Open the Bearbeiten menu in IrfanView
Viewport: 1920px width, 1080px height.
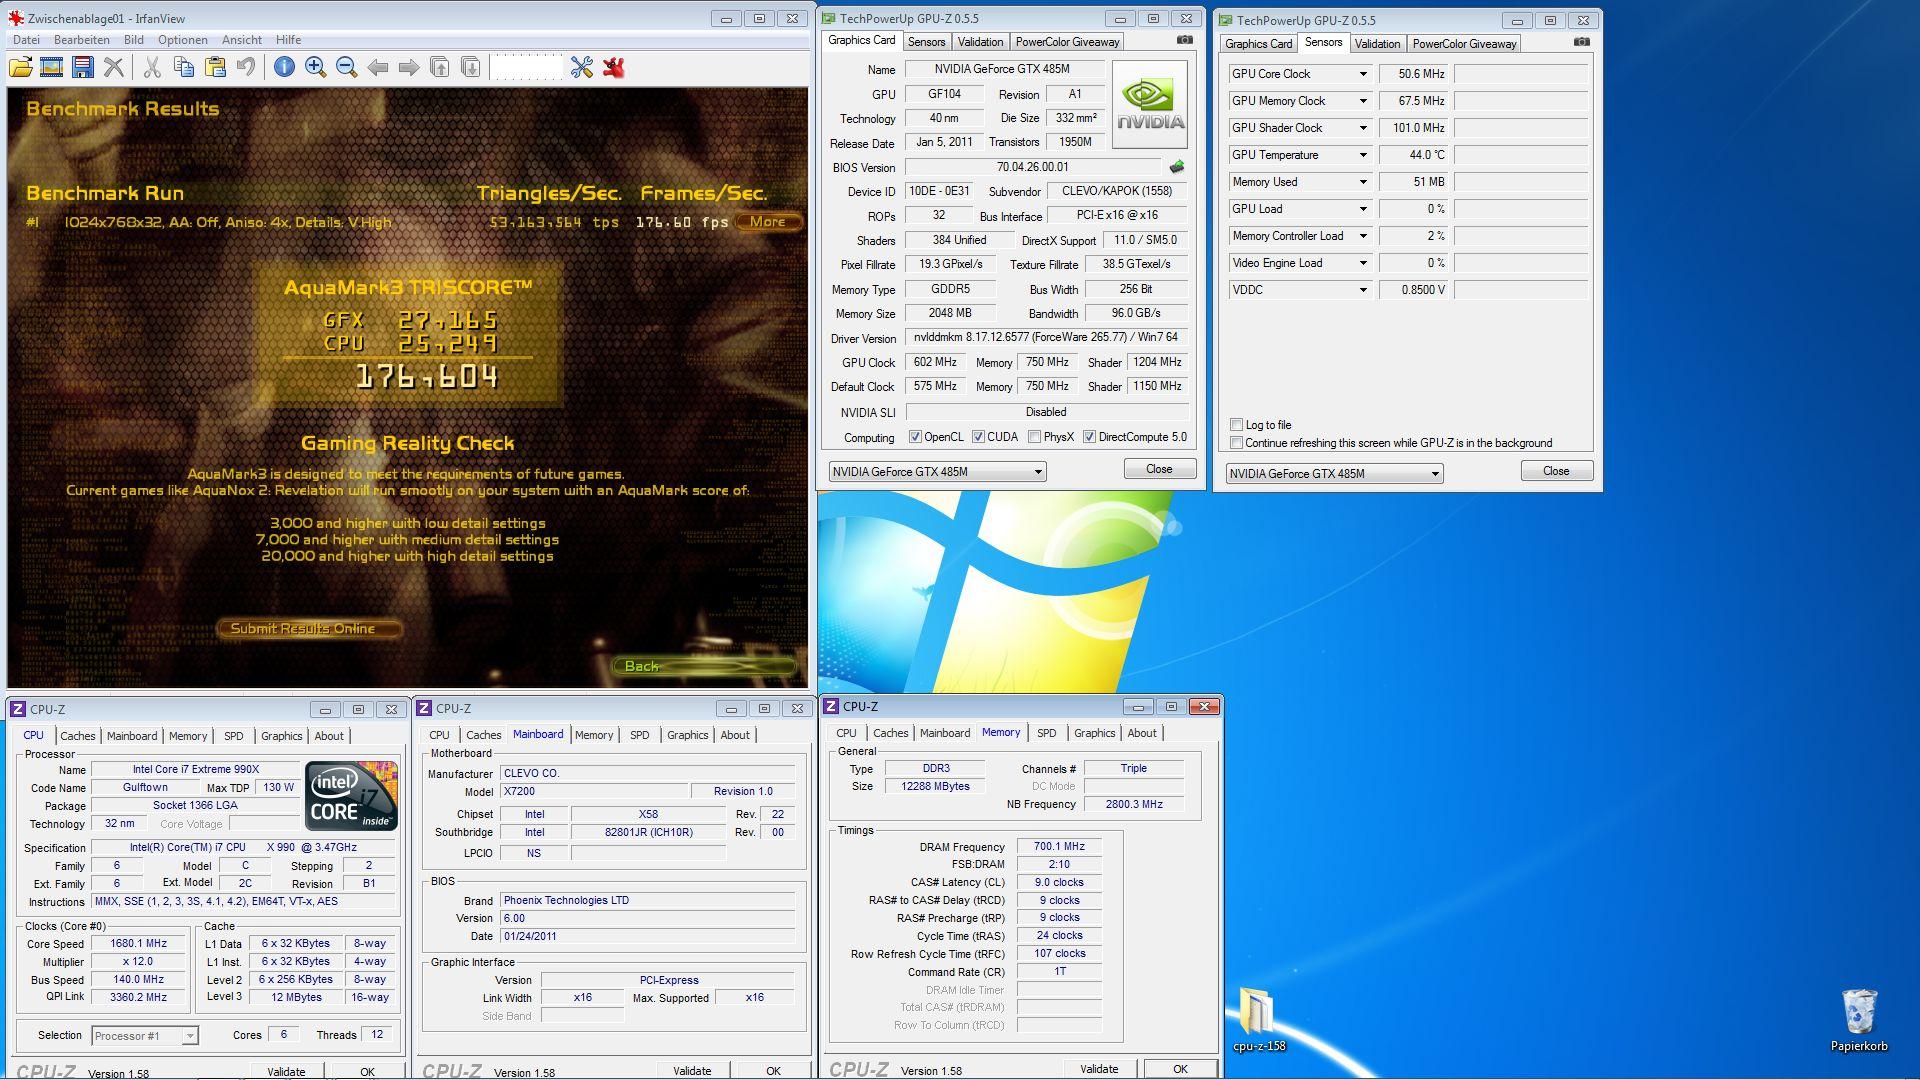(82, 40)
